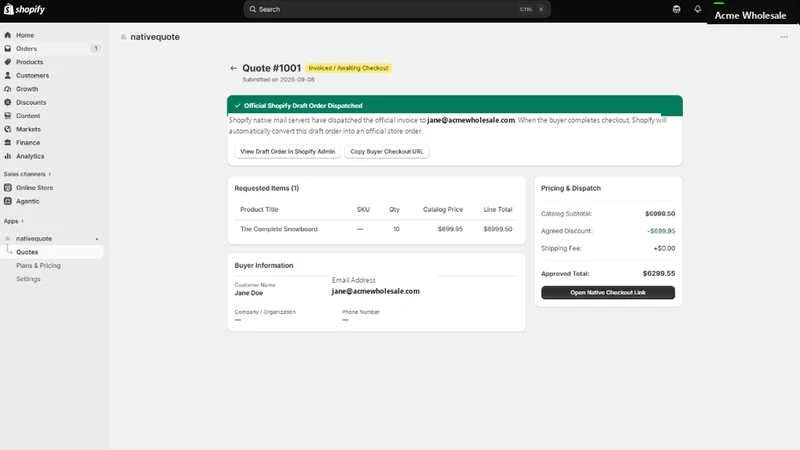The height and width of the screenshot is (450, 800).
Task: Click the nativequote app icon in sidebar
Action: click(x=8, y=239)
